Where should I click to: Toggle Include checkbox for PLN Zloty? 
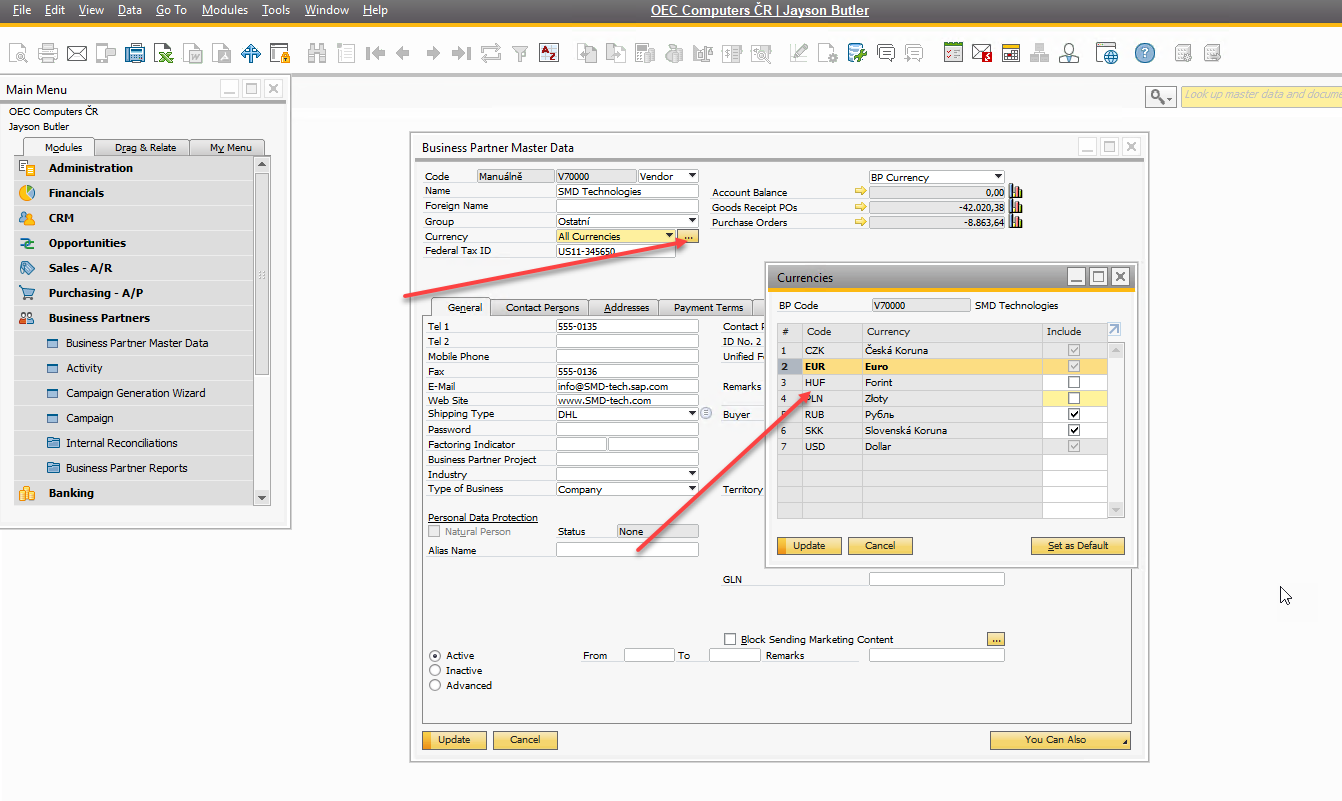[1074, 398]
